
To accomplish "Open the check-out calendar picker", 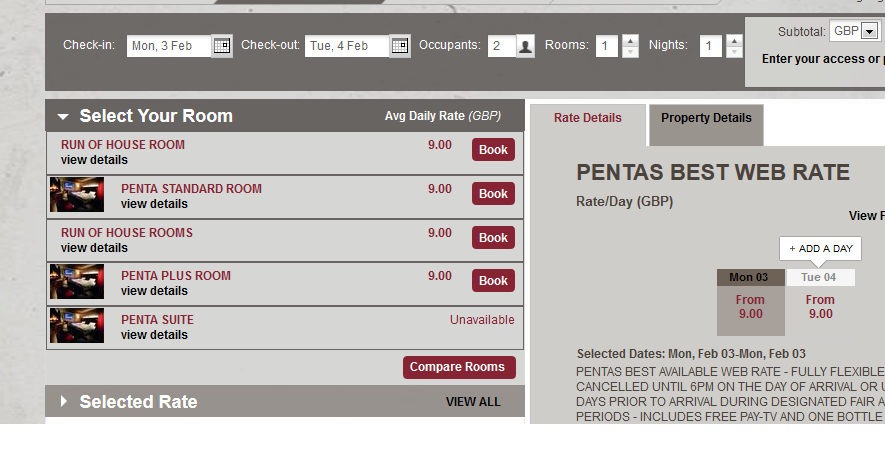I will pyautogui.click(x=400, y=46).
